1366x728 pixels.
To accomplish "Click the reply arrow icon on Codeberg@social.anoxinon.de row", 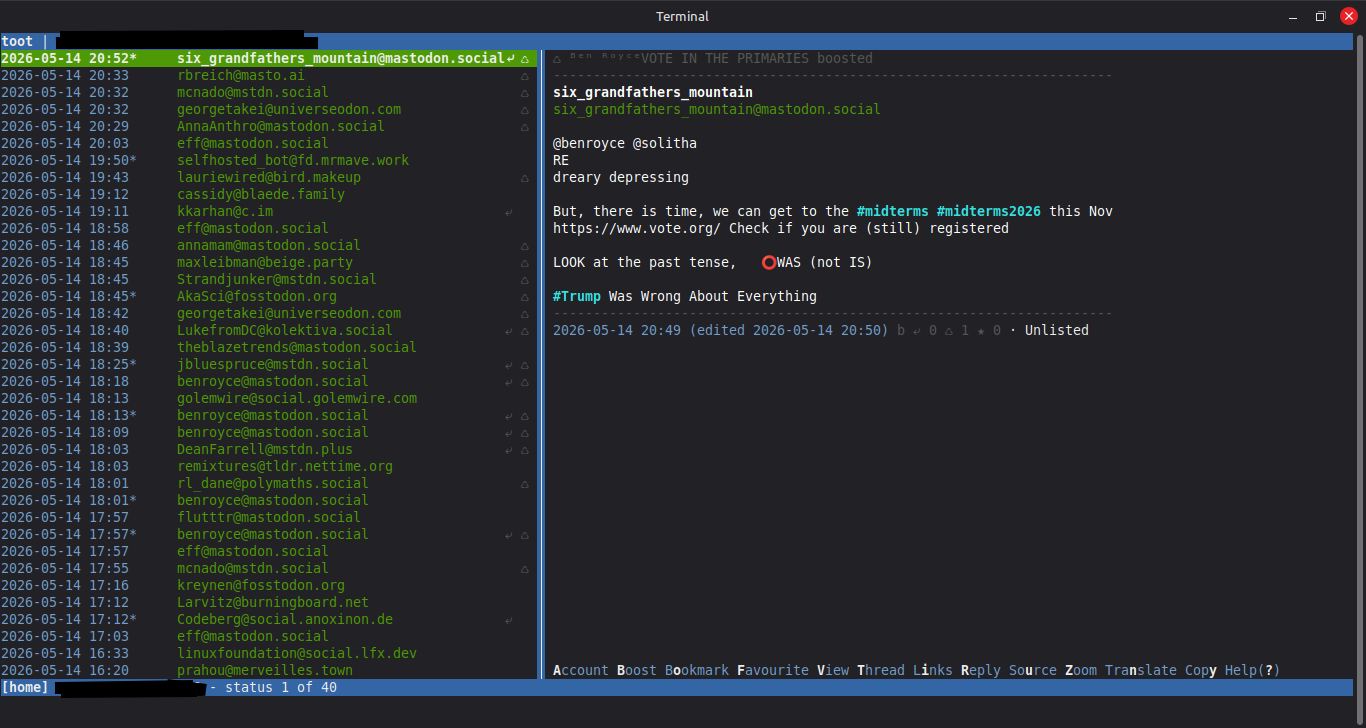I will (x=509, y=619).
